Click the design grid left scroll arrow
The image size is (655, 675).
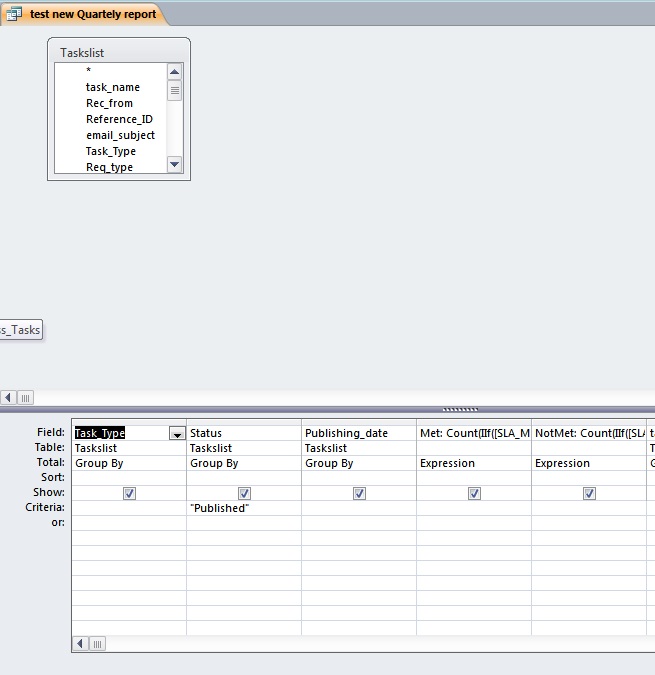80,644
